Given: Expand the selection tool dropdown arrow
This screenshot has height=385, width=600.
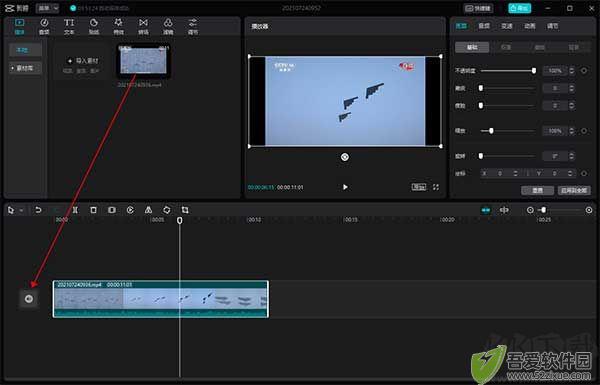Looking at the screenshot, I should tap(21, 210).
